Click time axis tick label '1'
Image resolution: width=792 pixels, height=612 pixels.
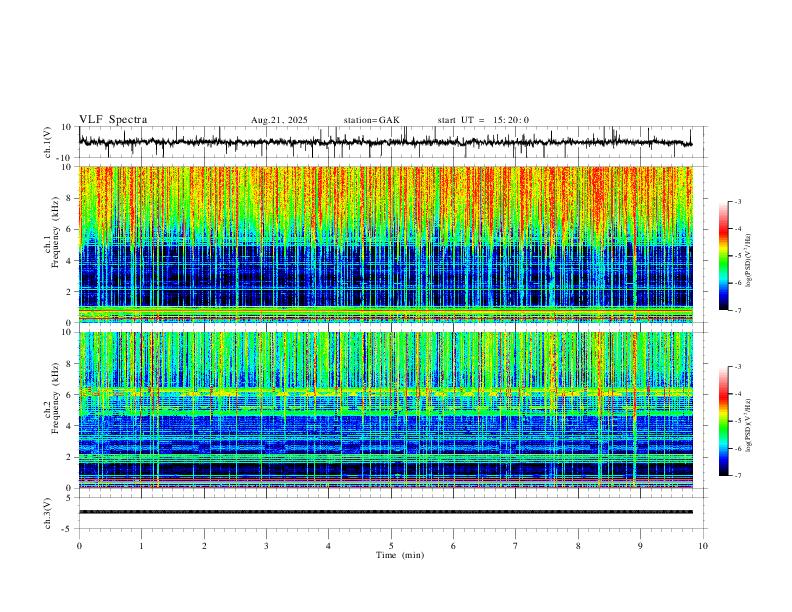coord(141,546)
